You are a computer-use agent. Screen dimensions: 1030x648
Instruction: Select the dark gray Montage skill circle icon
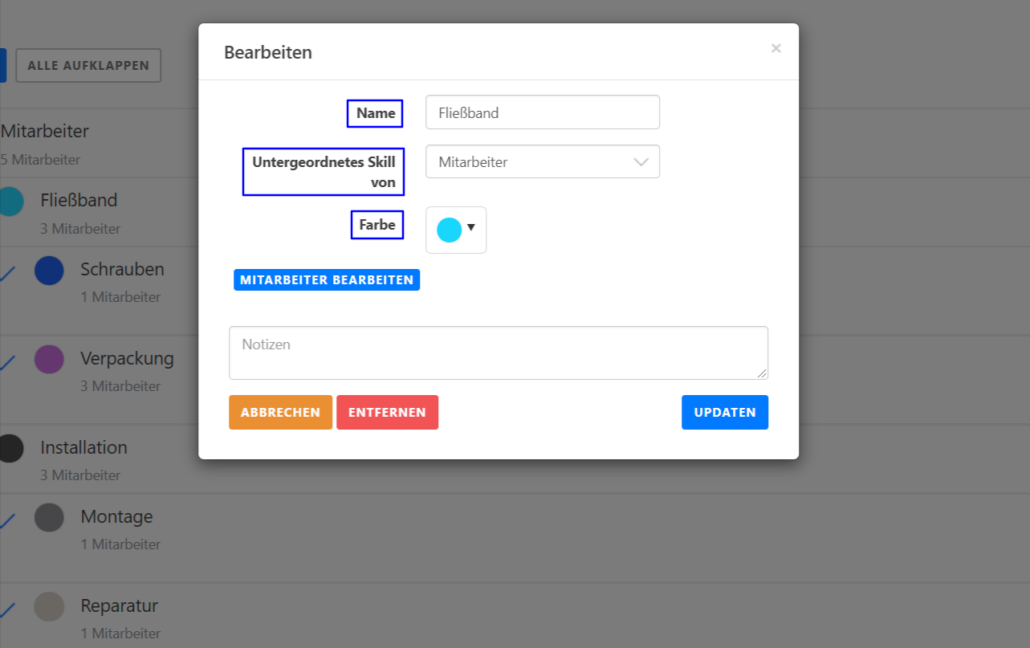49,517
